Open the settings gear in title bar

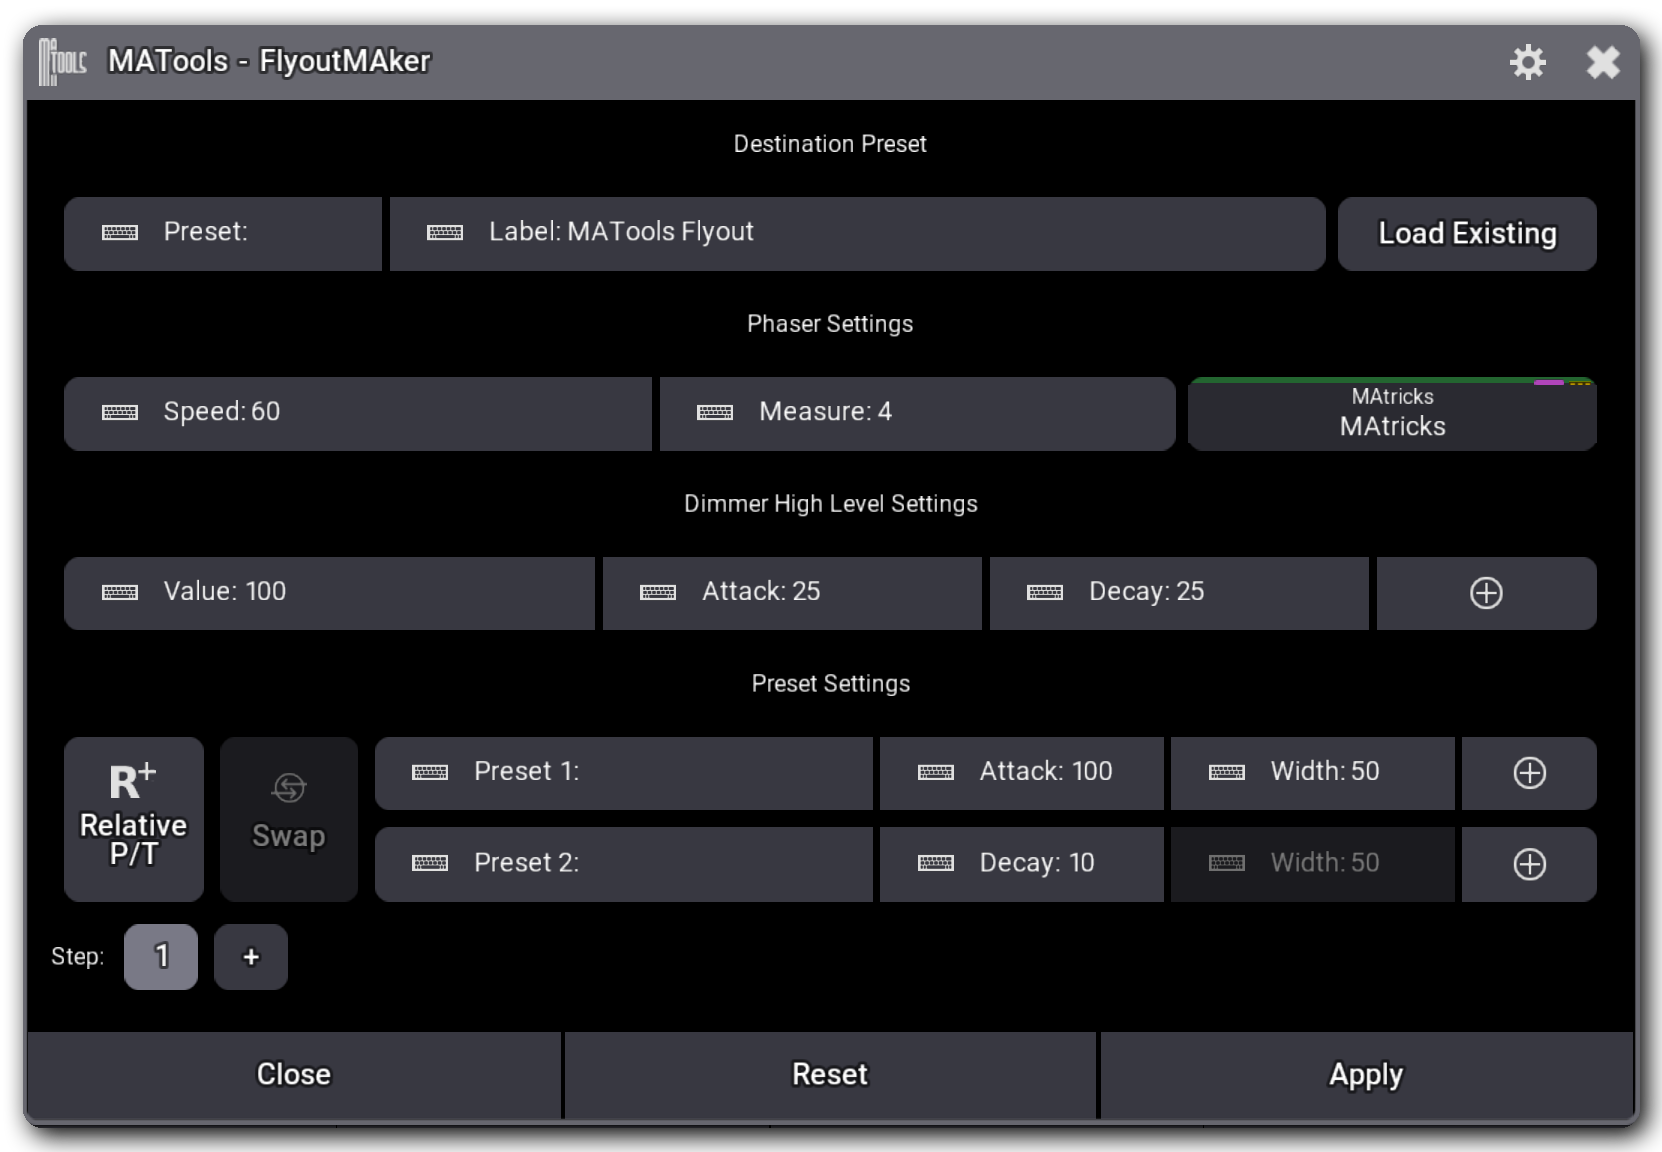[x=1527, y=62]
